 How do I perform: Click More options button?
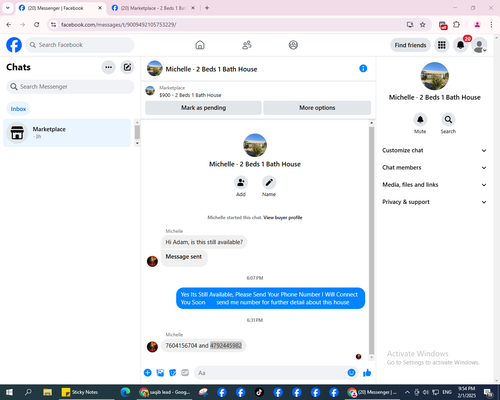click(317, 108)
